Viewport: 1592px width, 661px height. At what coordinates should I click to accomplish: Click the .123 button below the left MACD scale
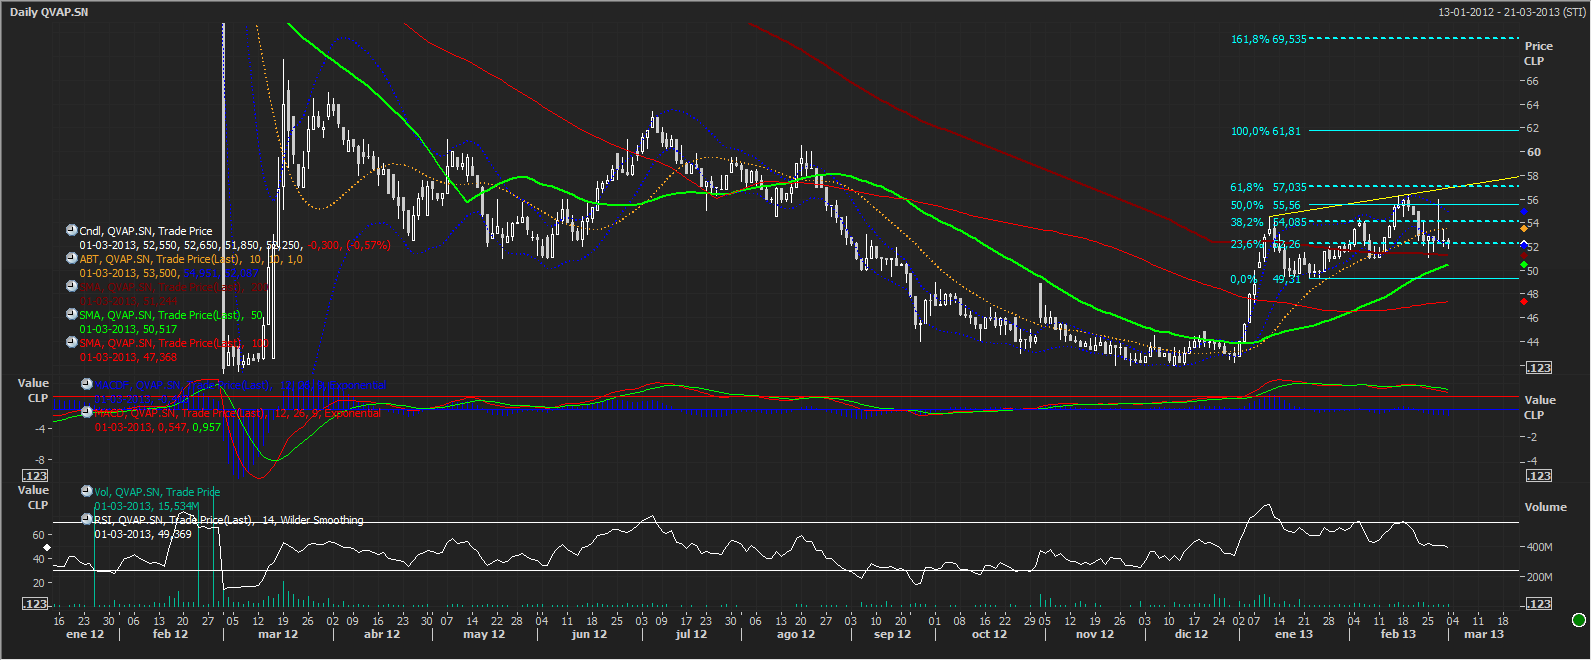coord(35,476)
